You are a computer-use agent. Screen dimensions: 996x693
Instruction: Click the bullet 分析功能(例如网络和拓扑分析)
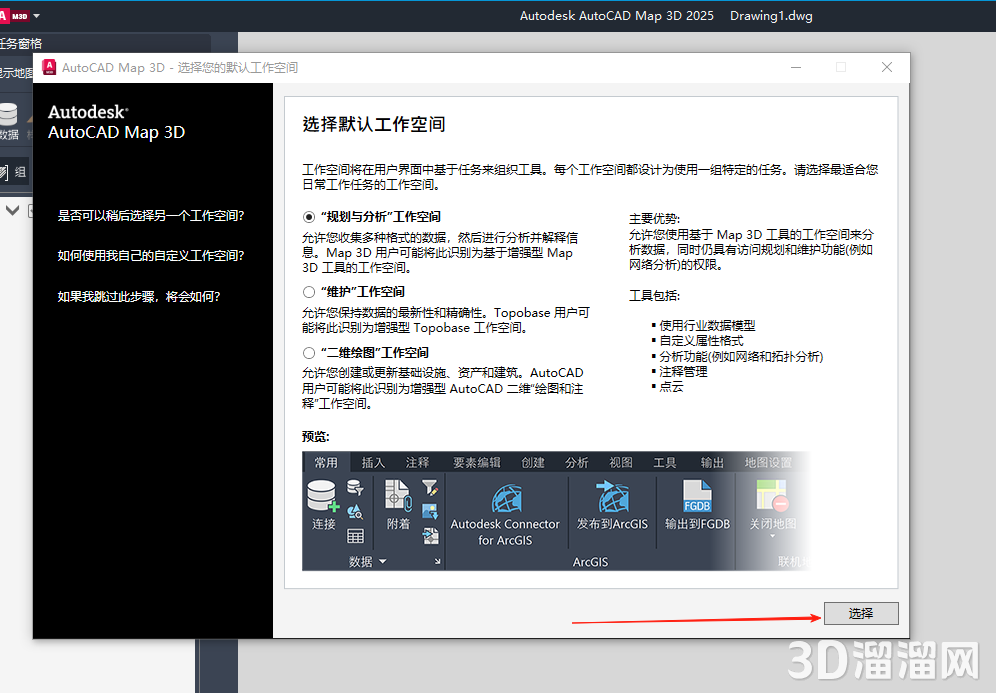click(x=741, y=356)
